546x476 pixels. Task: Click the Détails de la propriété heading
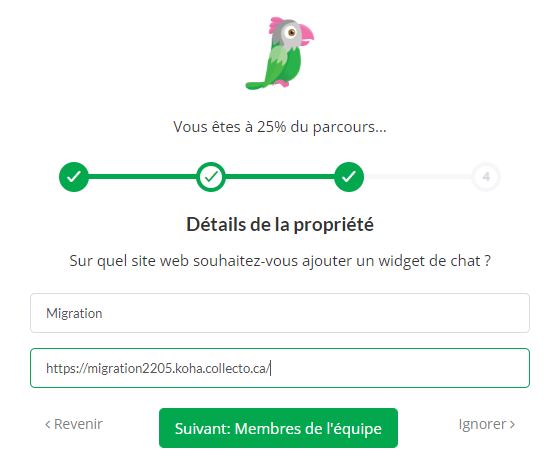280,225
